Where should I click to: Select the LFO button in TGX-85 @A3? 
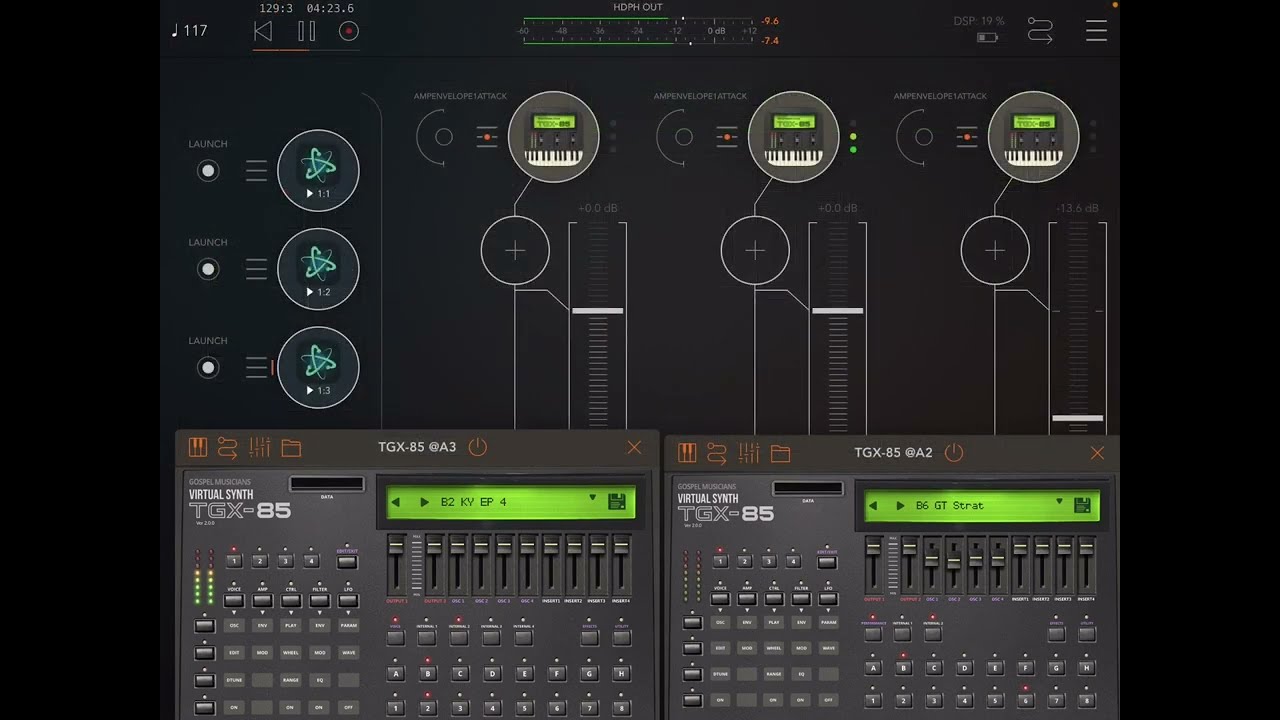[x=348, y=600]
